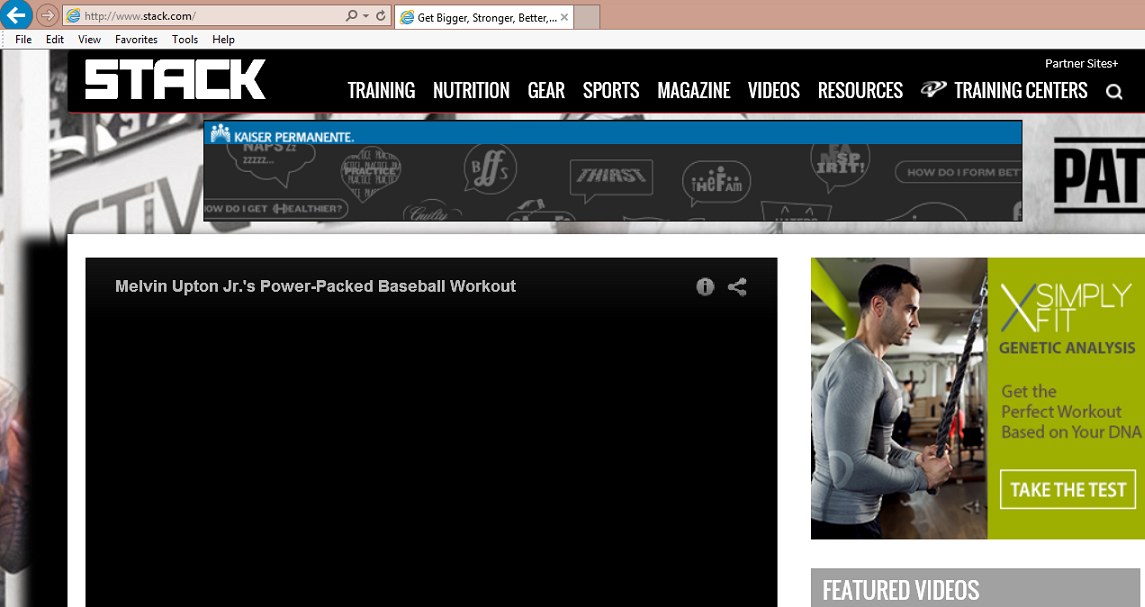Click the address bar search magnifier icon
1145x607 pixels.
pyautogui.click(x=351, y=16)
